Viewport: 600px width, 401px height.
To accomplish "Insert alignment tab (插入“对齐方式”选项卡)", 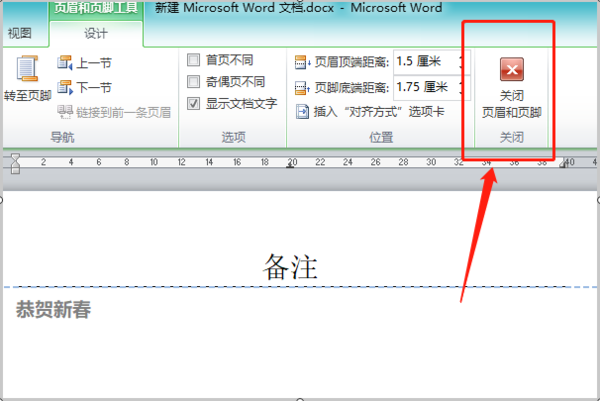I will point(370,112).
